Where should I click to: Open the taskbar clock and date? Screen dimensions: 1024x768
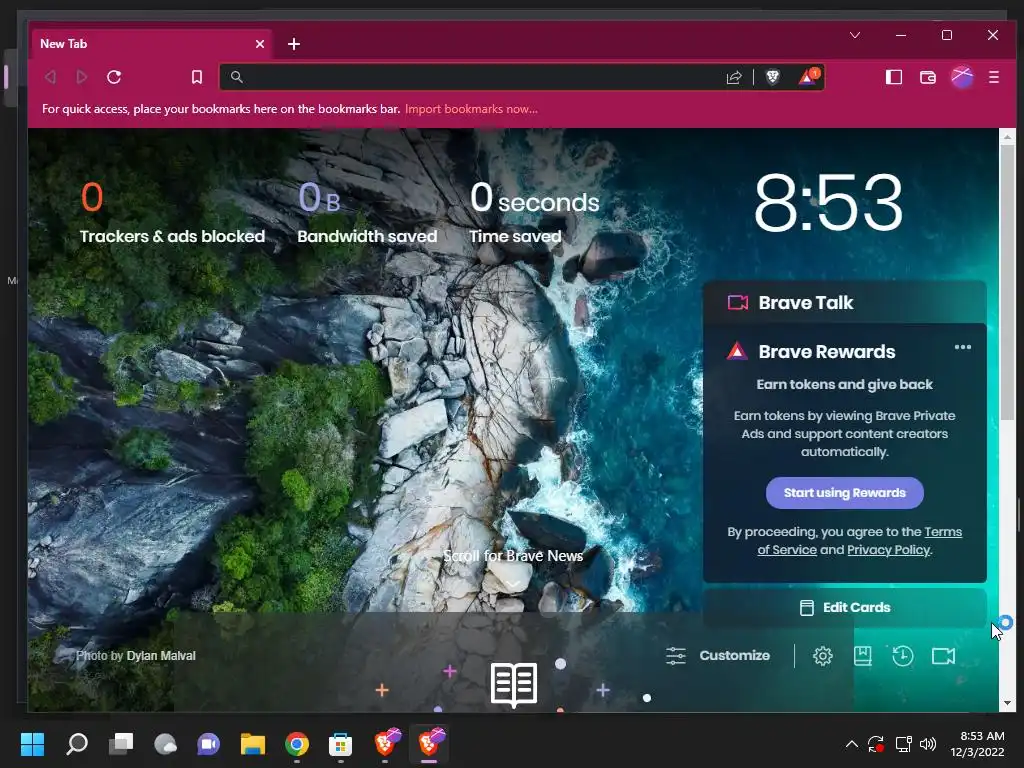977,744
